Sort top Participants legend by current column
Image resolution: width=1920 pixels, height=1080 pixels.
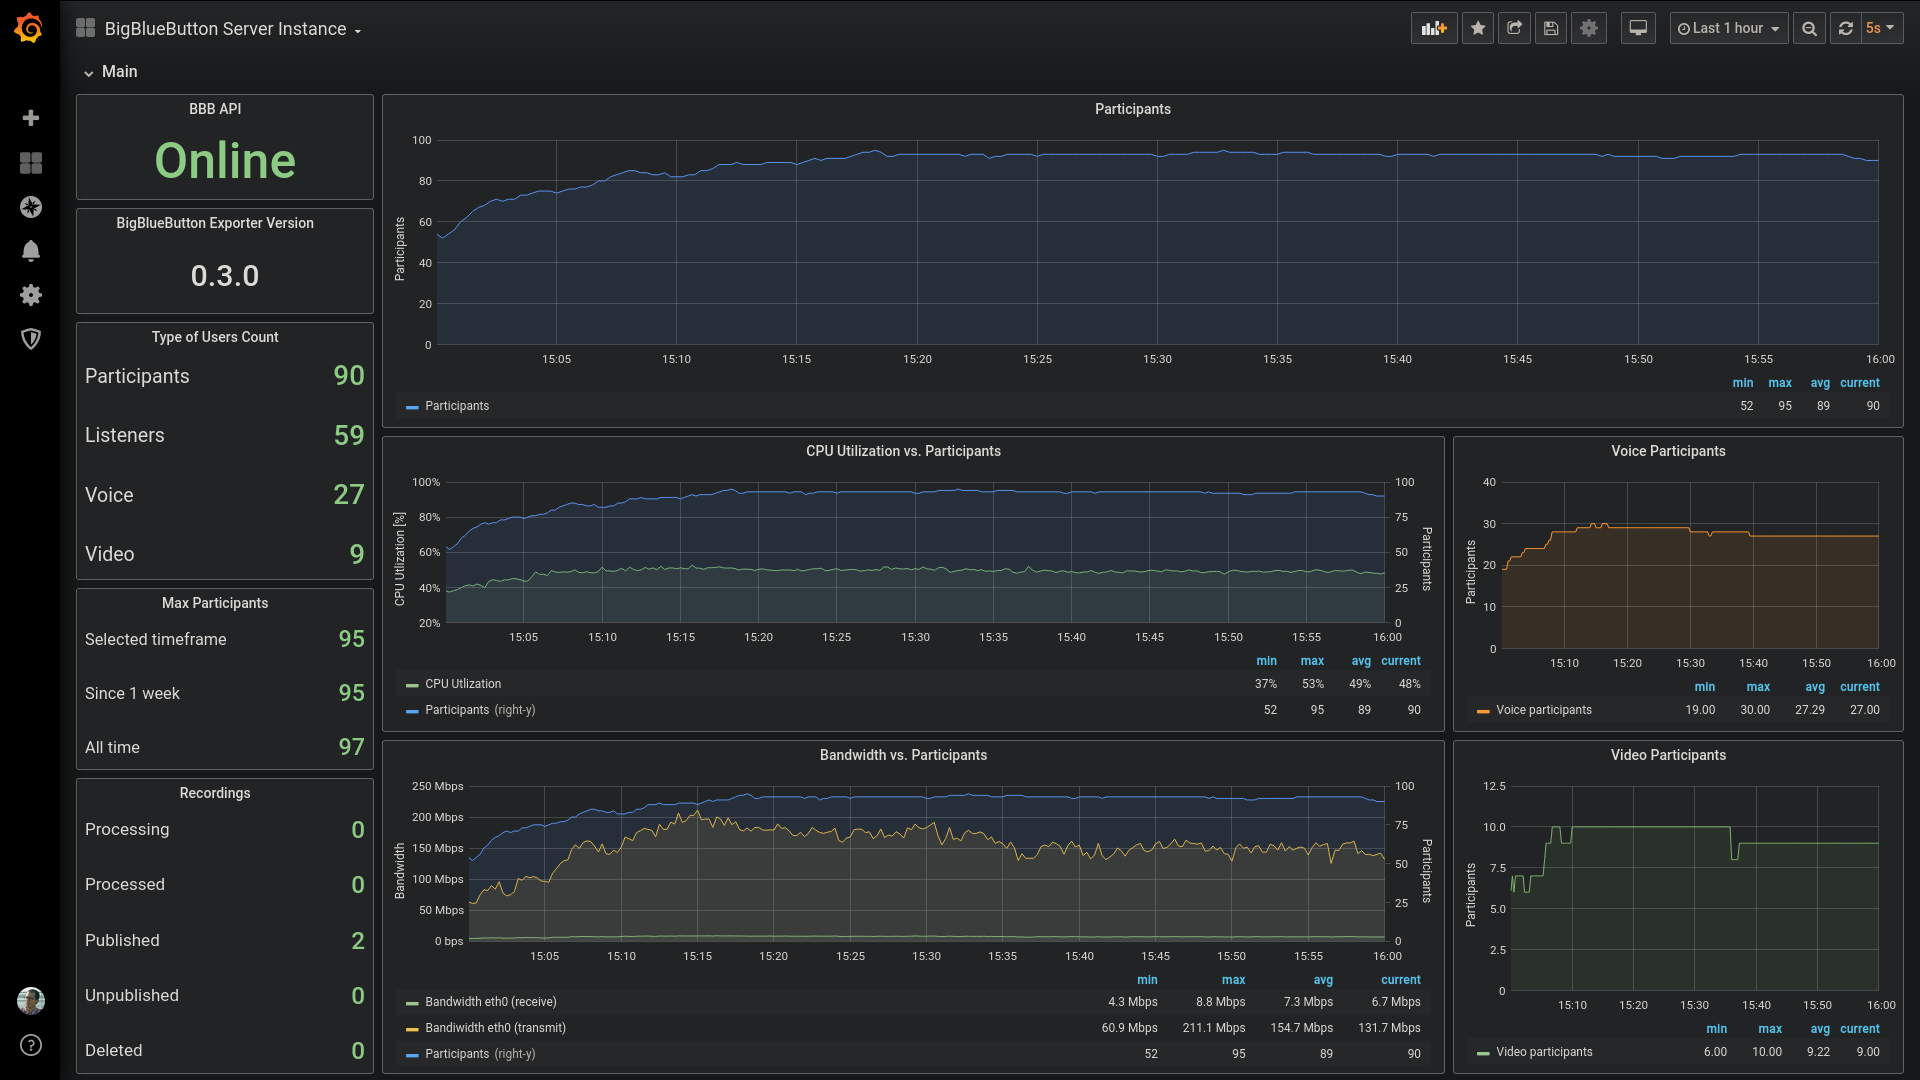tap(1859, 383)
